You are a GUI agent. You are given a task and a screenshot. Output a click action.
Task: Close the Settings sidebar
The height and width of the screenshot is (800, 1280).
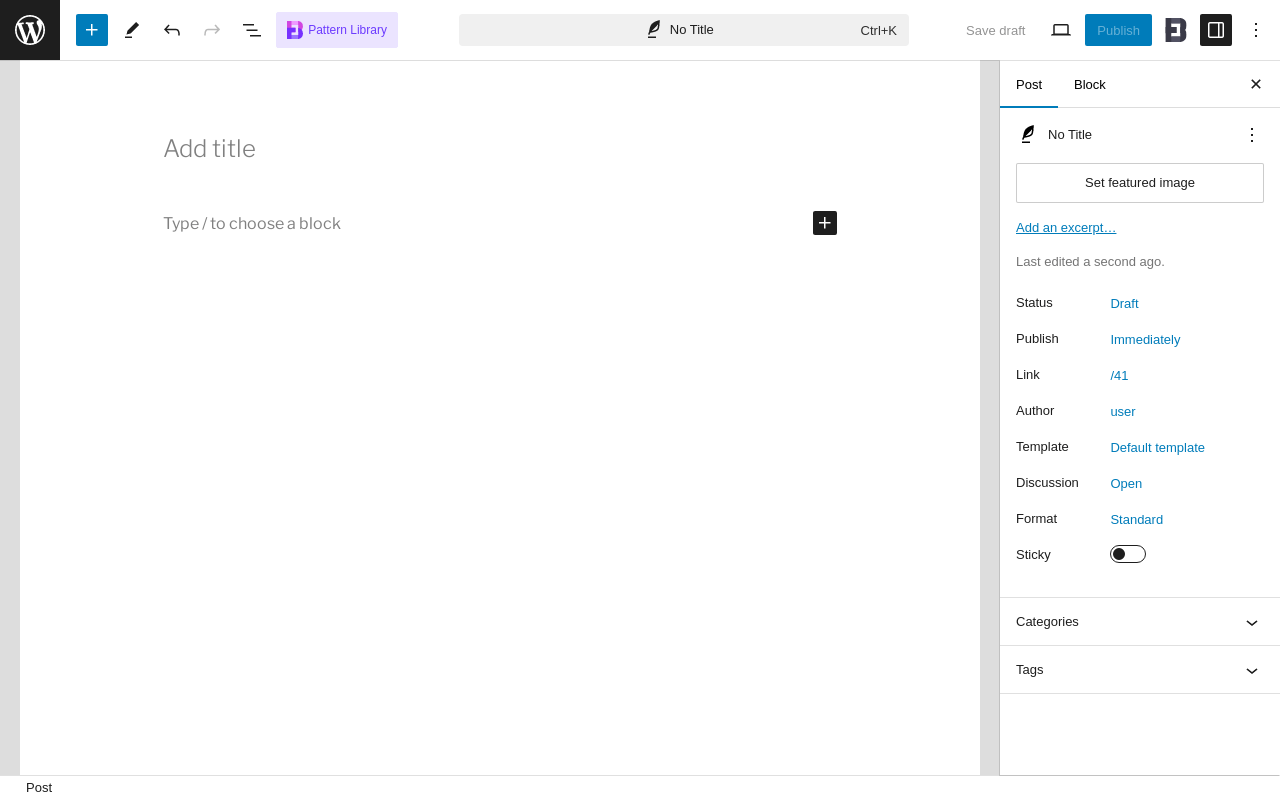coord(1256,84)
